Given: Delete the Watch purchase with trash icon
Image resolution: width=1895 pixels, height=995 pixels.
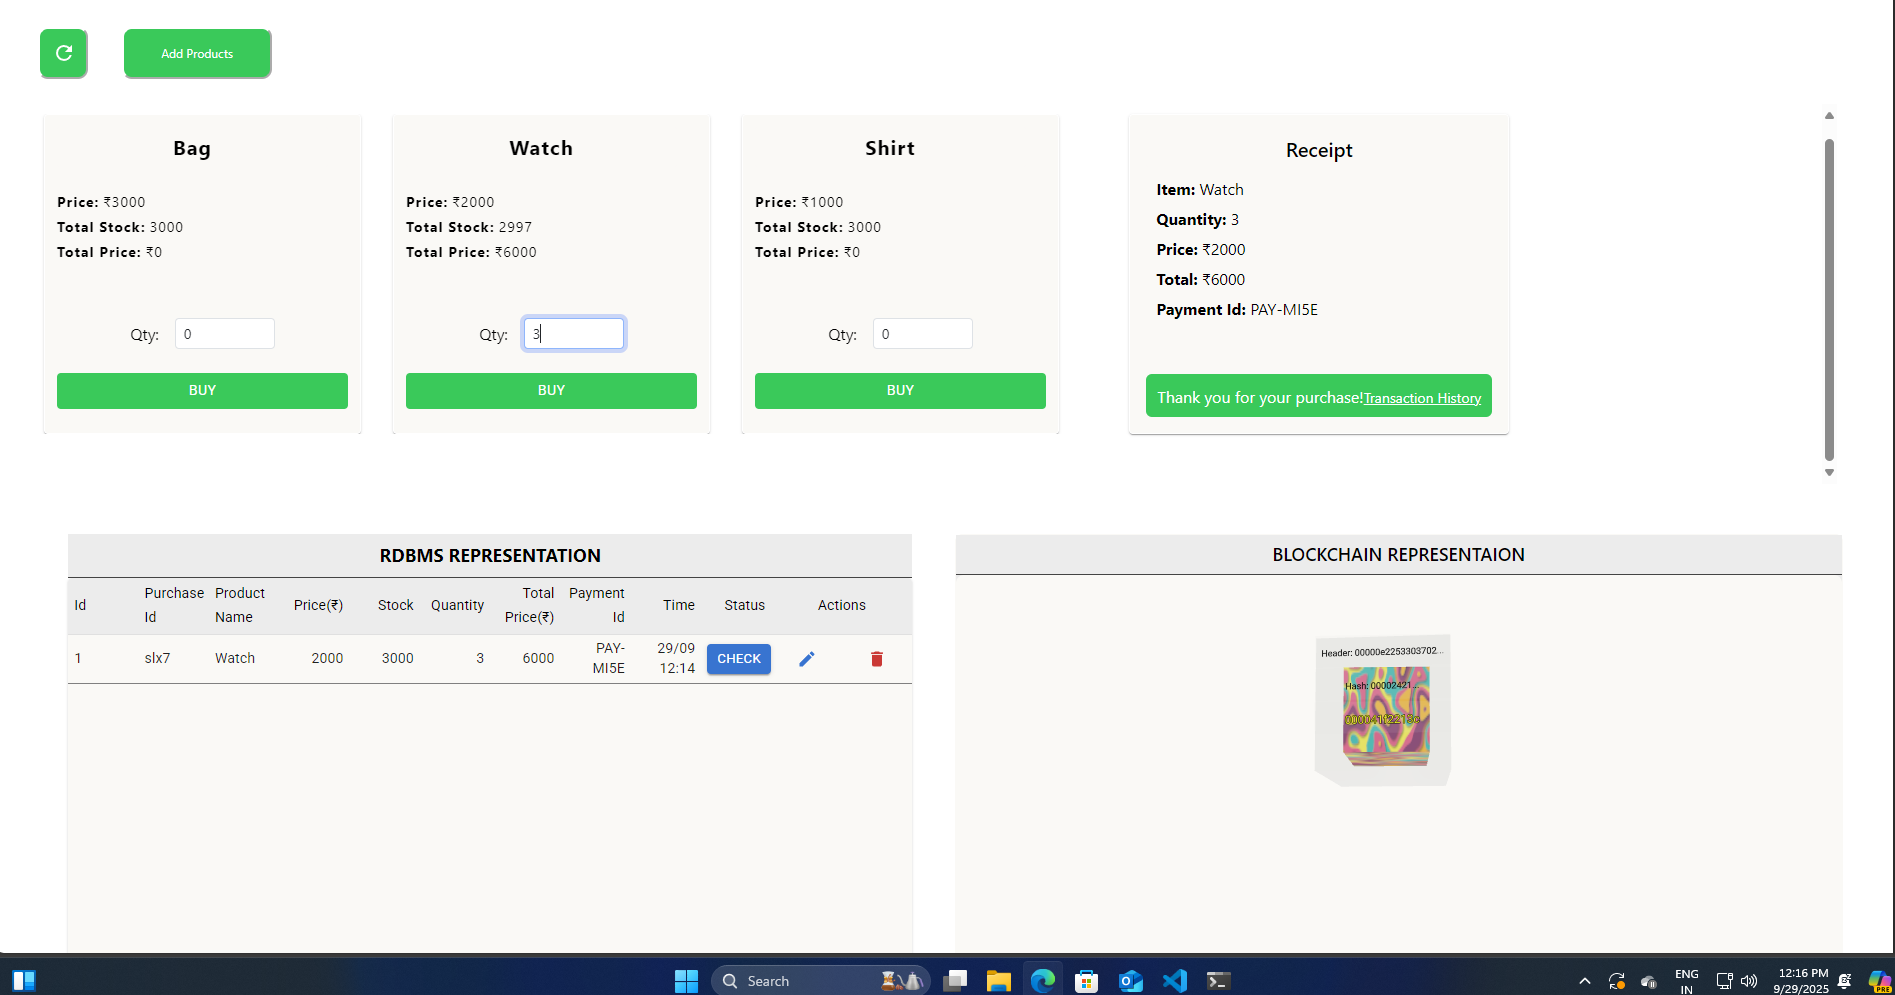Looking at the screenshot, I should [x=877, y=659].
